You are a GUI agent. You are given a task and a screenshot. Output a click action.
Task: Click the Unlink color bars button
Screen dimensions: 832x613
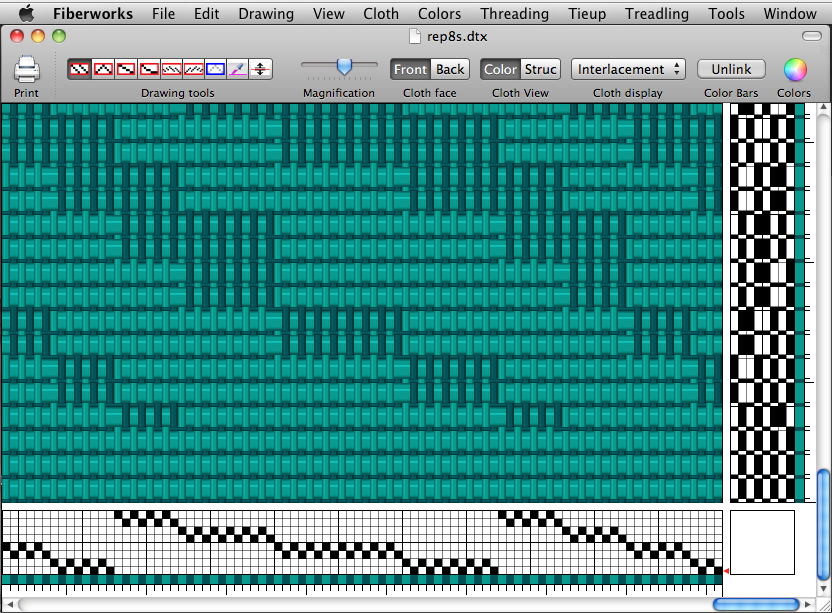point(731,69)
